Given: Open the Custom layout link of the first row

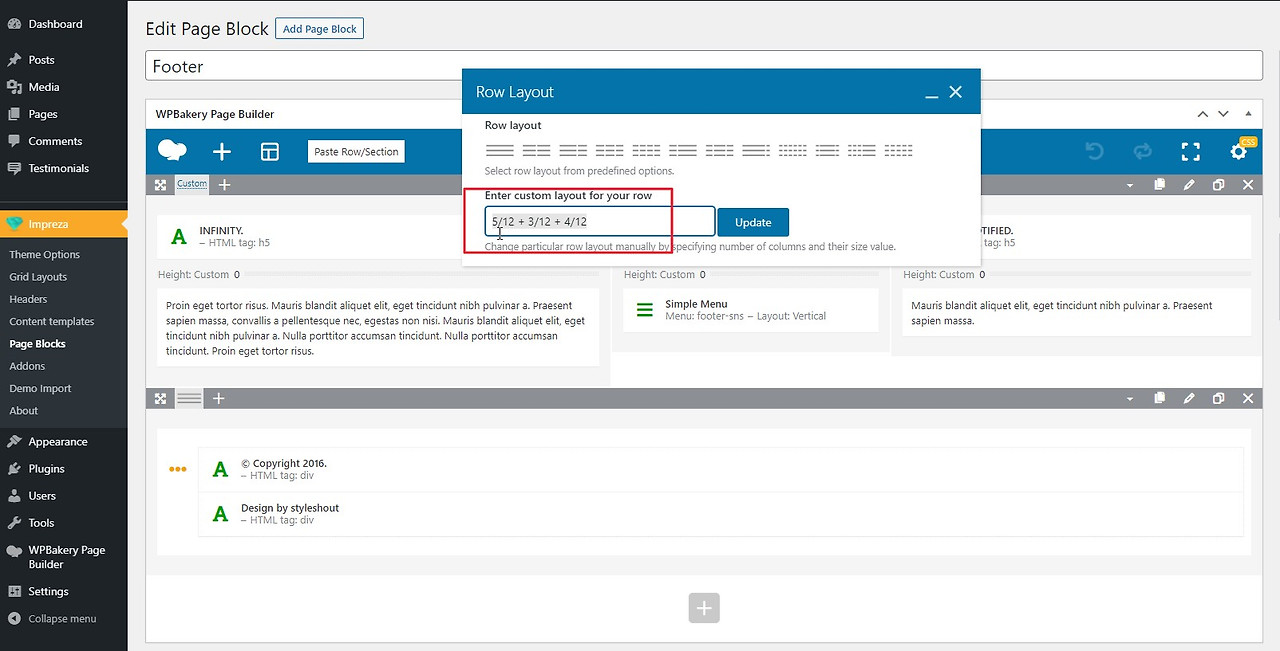Looking at the screenshot, I should click(x=192, y=184).
